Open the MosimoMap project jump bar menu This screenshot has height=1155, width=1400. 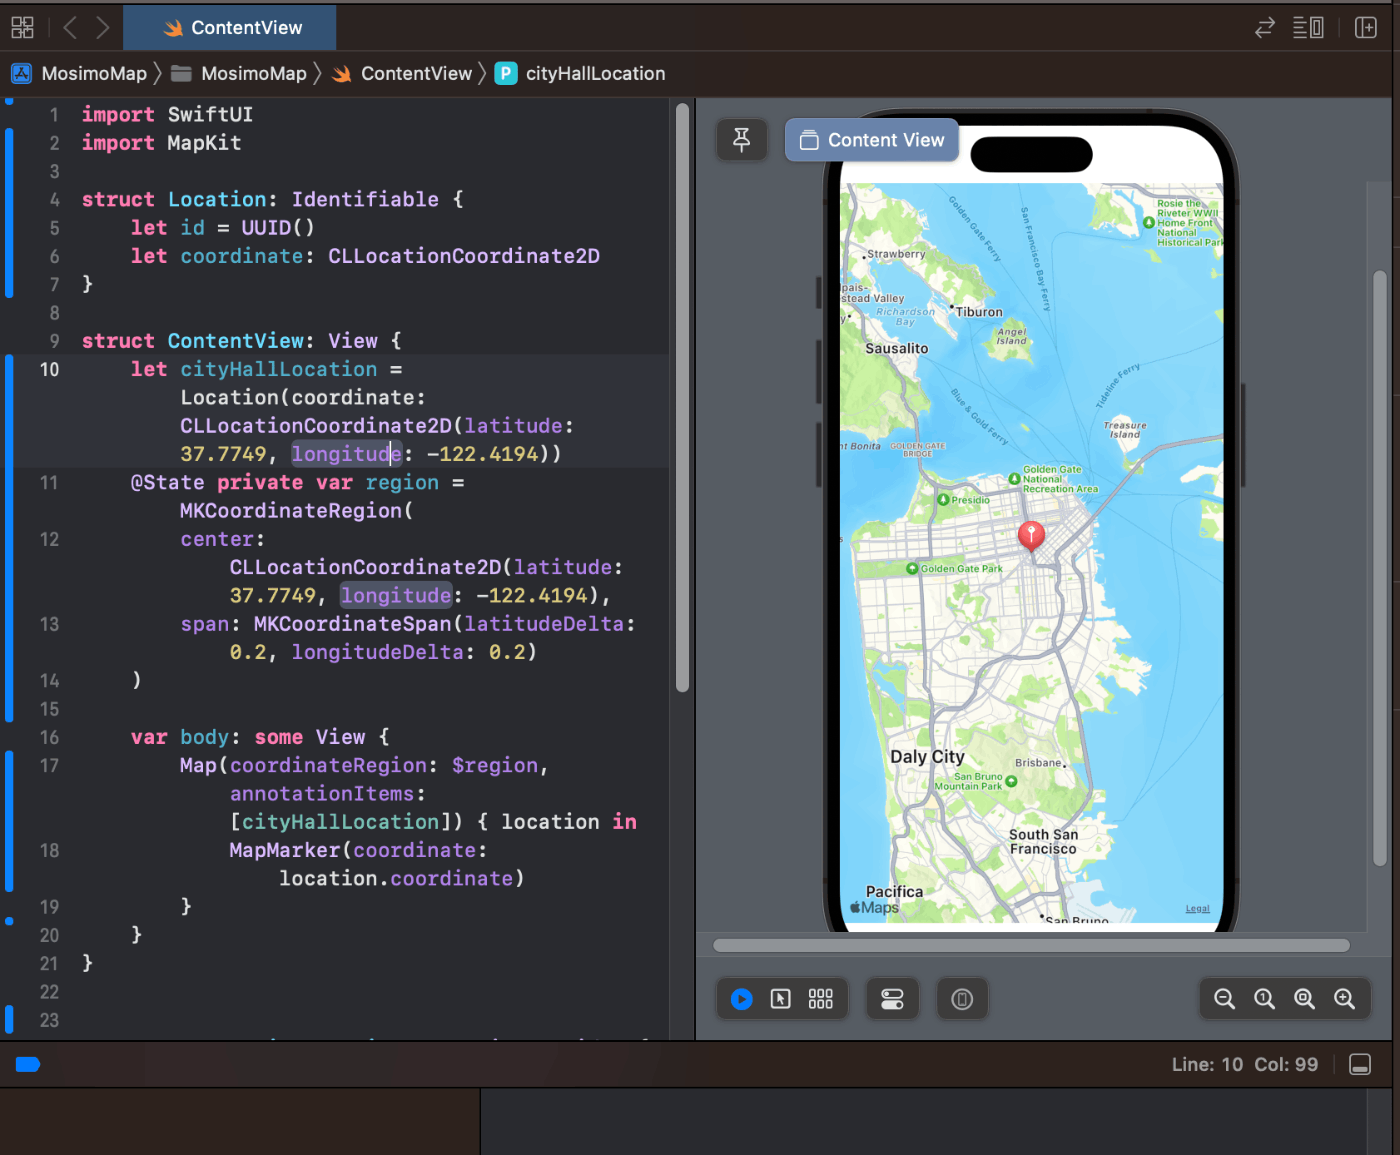95,73
